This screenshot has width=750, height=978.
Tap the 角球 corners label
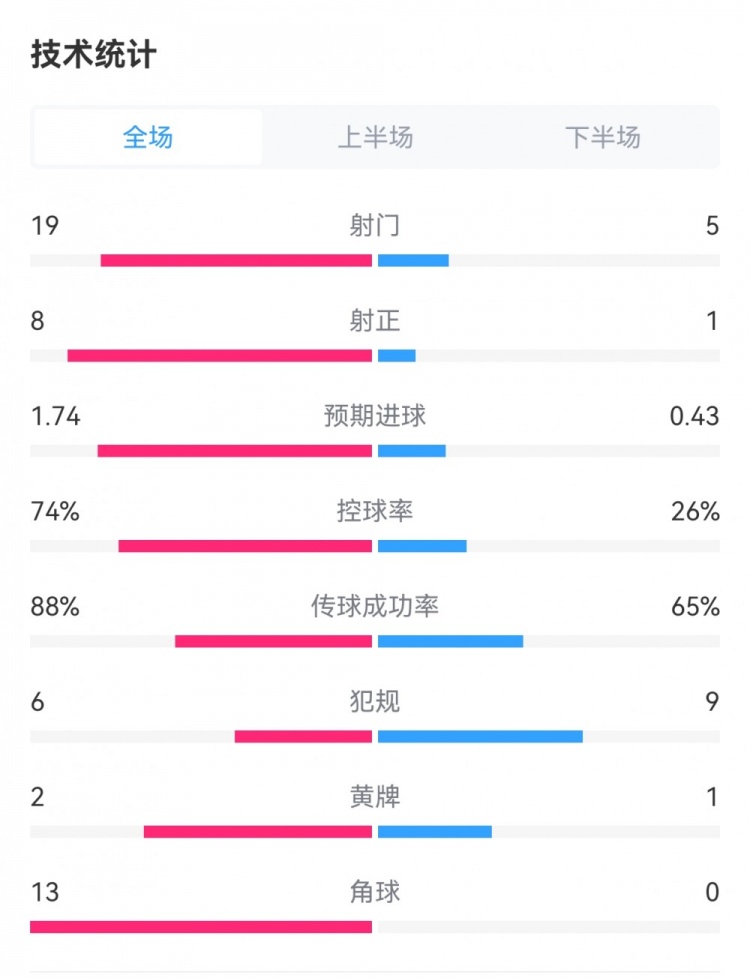click(375, 892)
